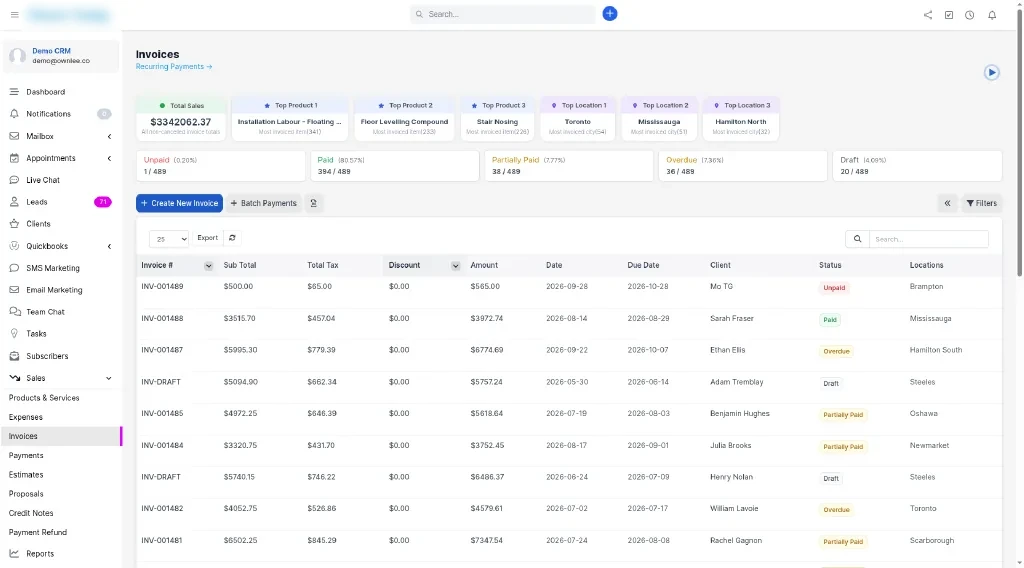Click the Batch Payments button

[263, 203]
